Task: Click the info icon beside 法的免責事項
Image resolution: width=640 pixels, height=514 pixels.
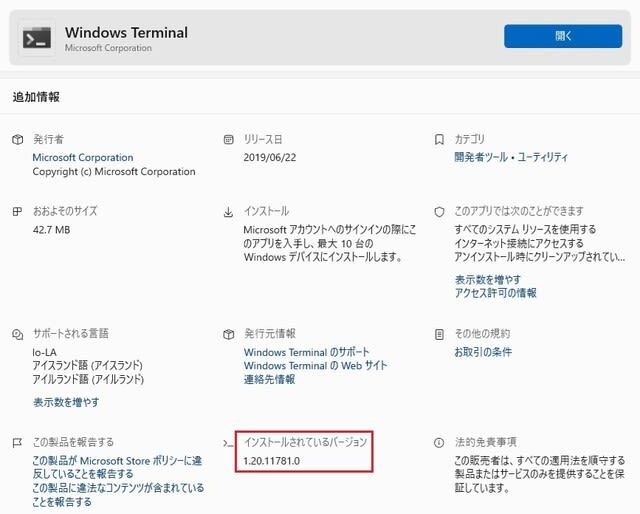Action: click(439, 443)
